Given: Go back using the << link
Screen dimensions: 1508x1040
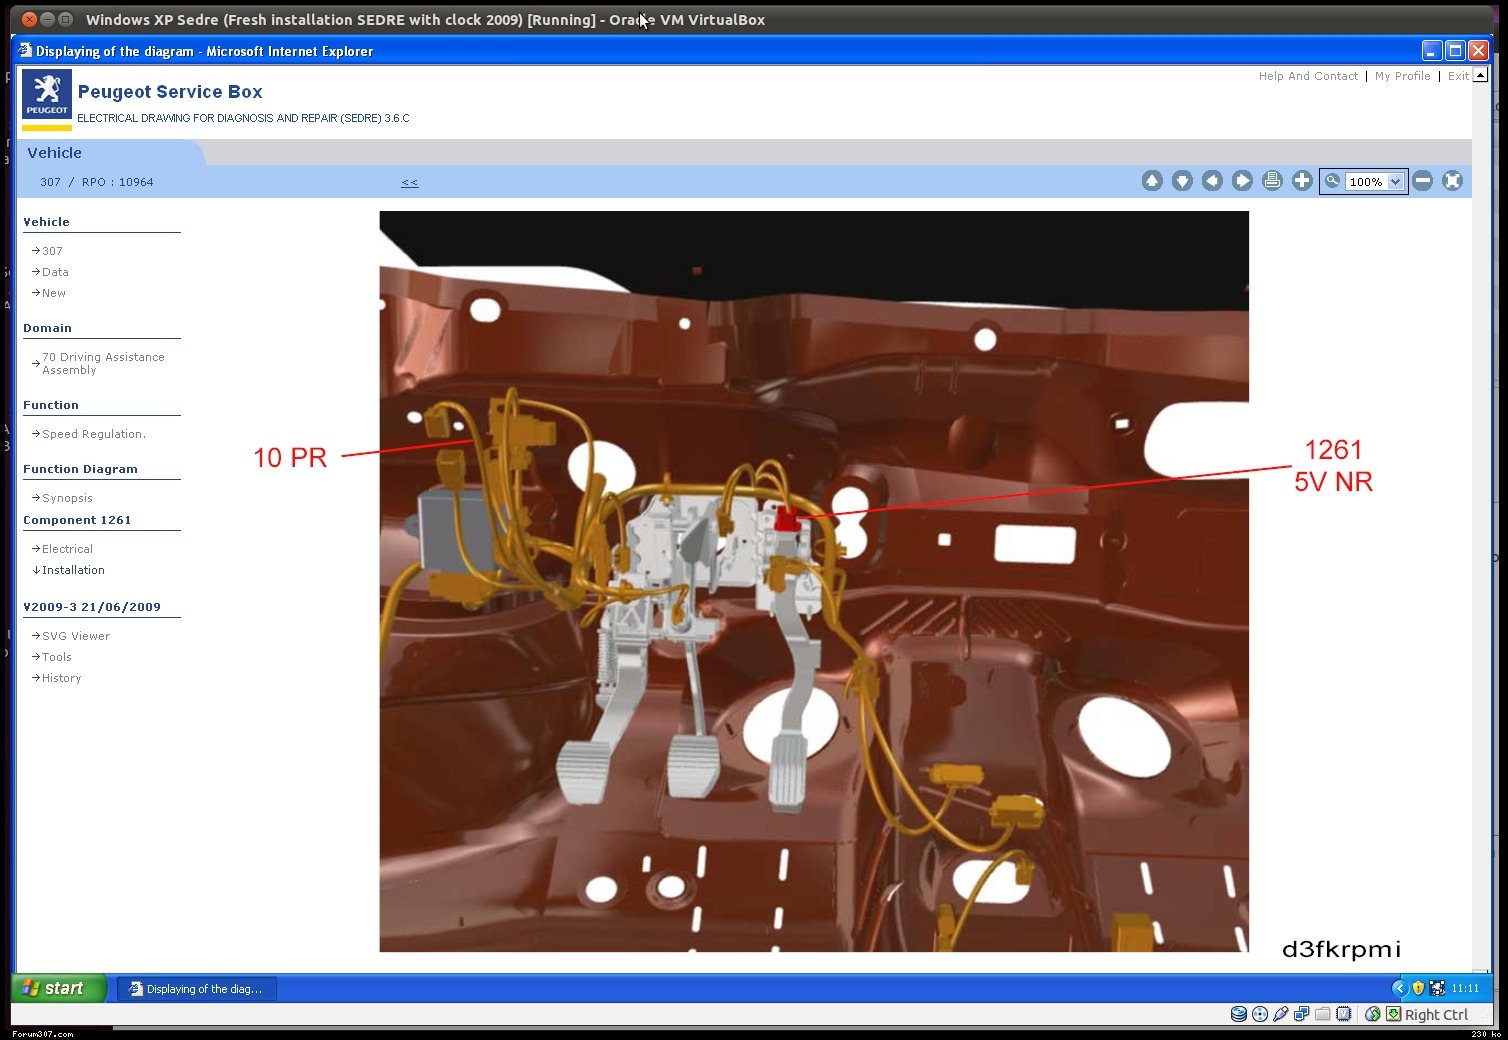Looking at the screenshot, I should coord(410,182).
